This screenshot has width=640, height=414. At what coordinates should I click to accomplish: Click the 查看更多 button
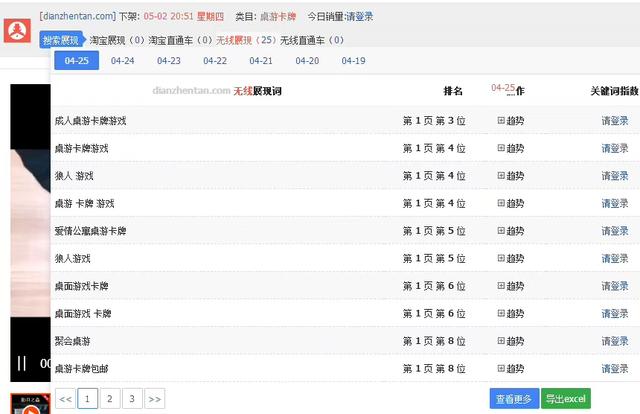click(x=514, y=398)
